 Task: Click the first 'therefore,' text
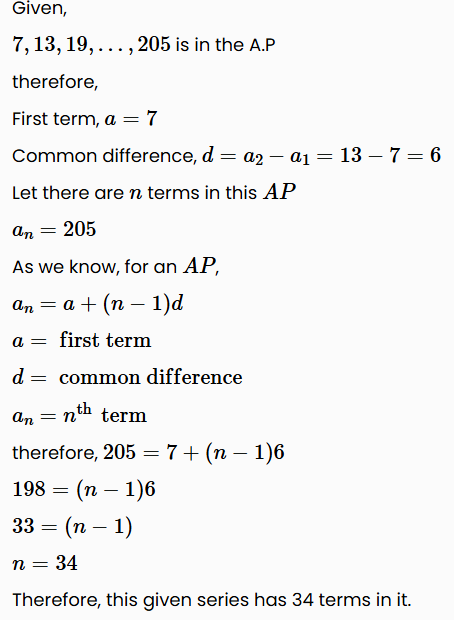(x=55, y=82)
